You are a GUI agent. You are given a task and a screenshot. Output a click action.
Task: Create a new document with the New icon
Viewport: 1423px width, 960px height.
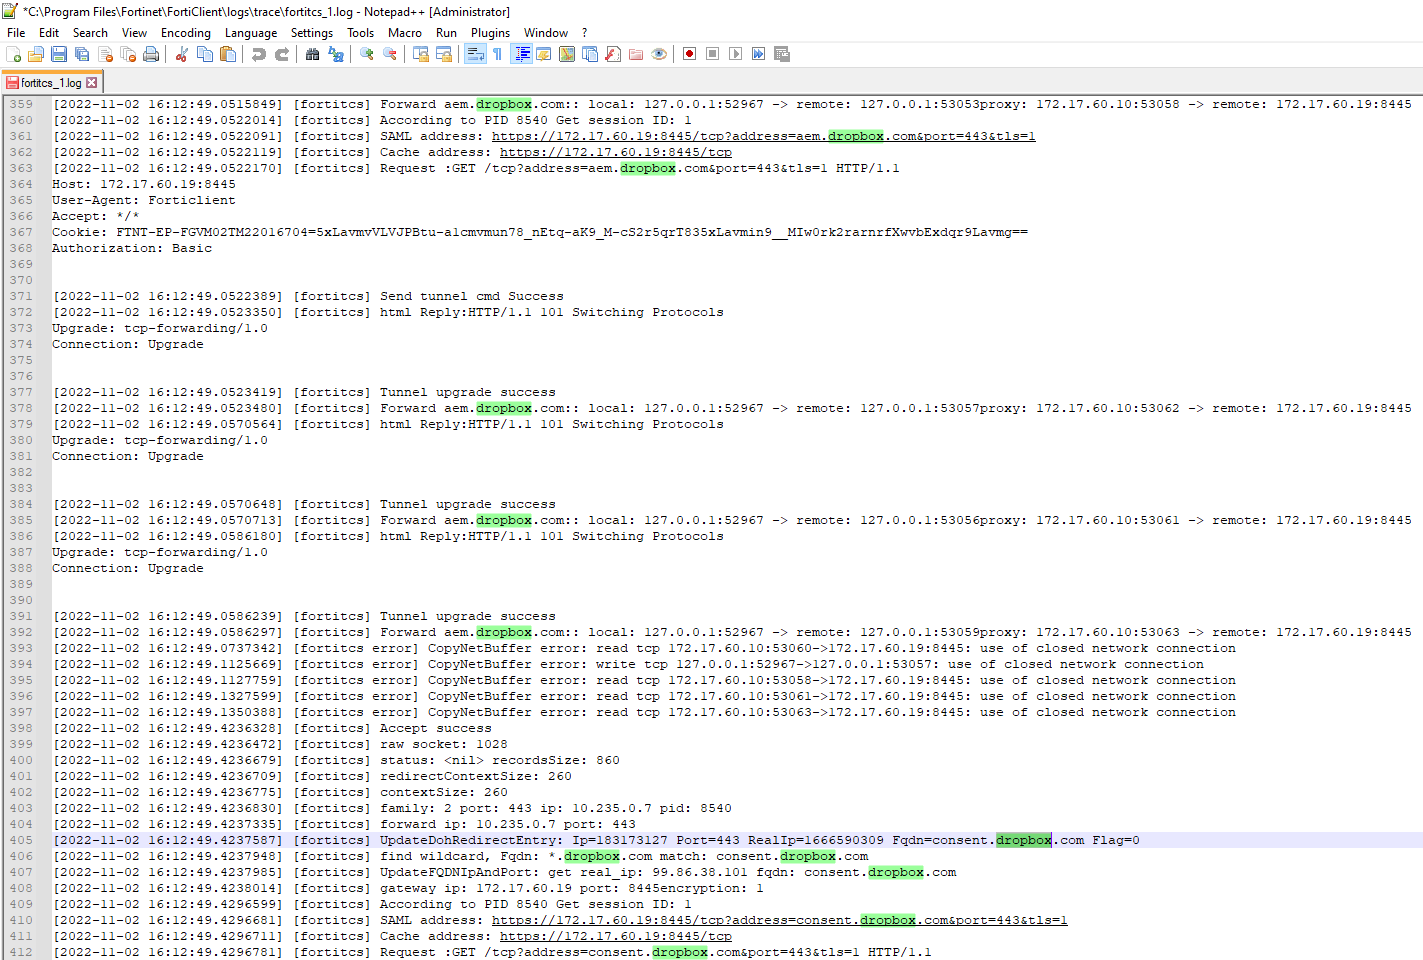(x=13, y=54)
